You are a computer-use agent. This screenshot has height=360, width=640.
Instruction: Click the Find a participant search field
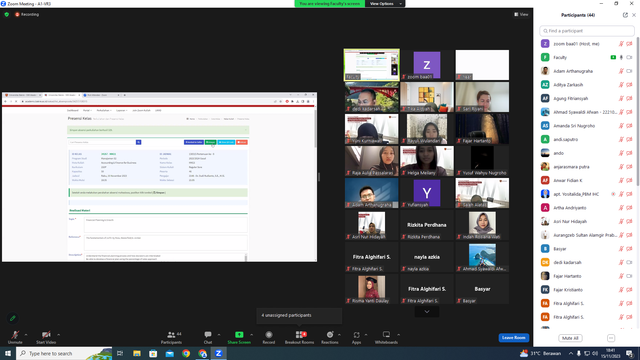(587, 31)
